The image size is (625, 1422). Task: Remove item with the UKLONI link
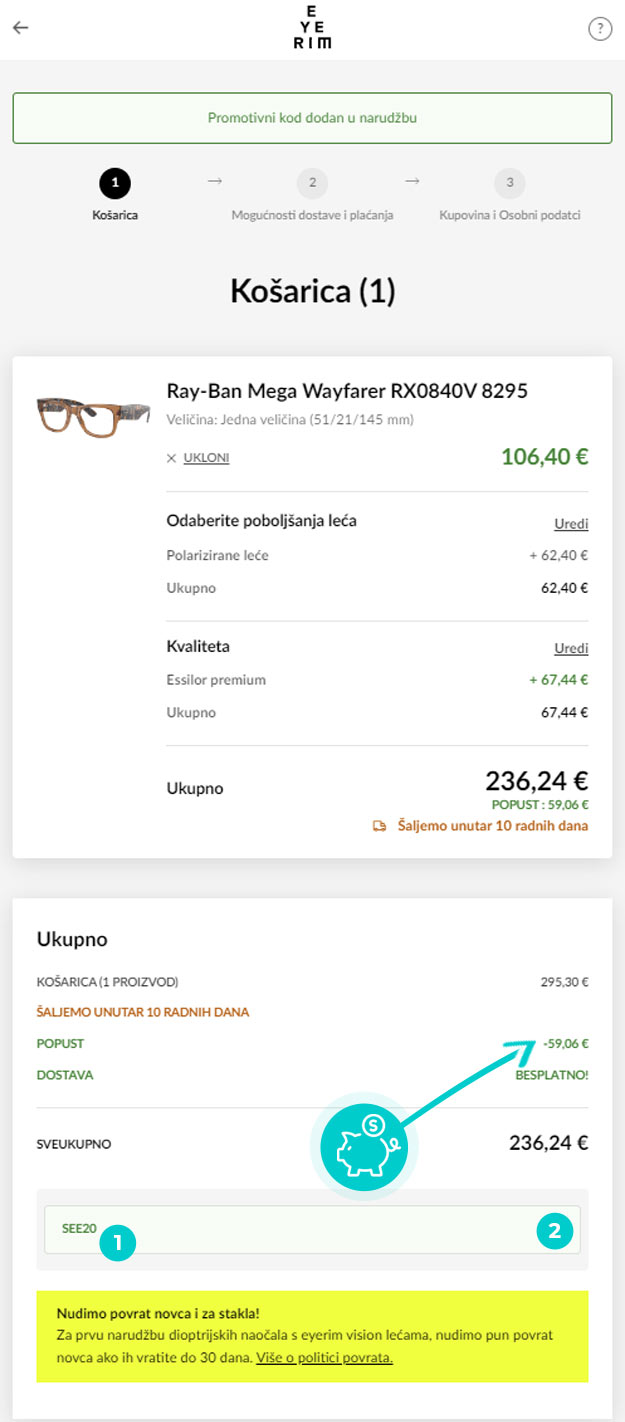[206, 458]
